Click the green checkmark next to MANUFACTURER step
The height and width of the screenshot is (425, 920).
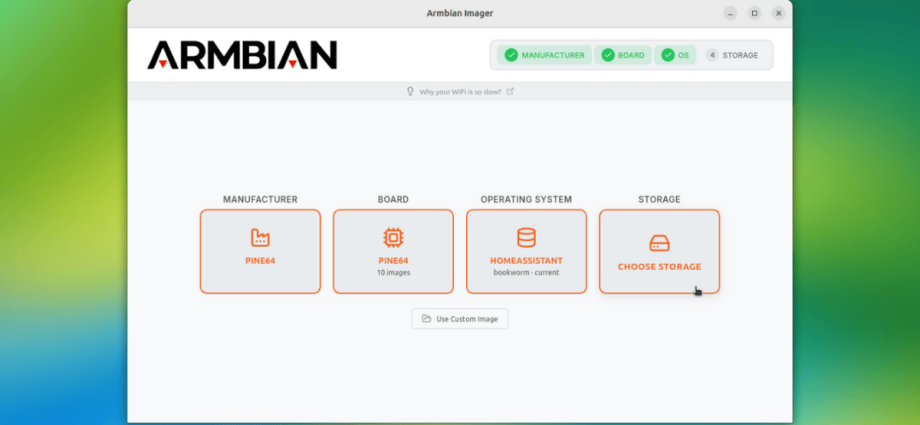click(511, 55)
